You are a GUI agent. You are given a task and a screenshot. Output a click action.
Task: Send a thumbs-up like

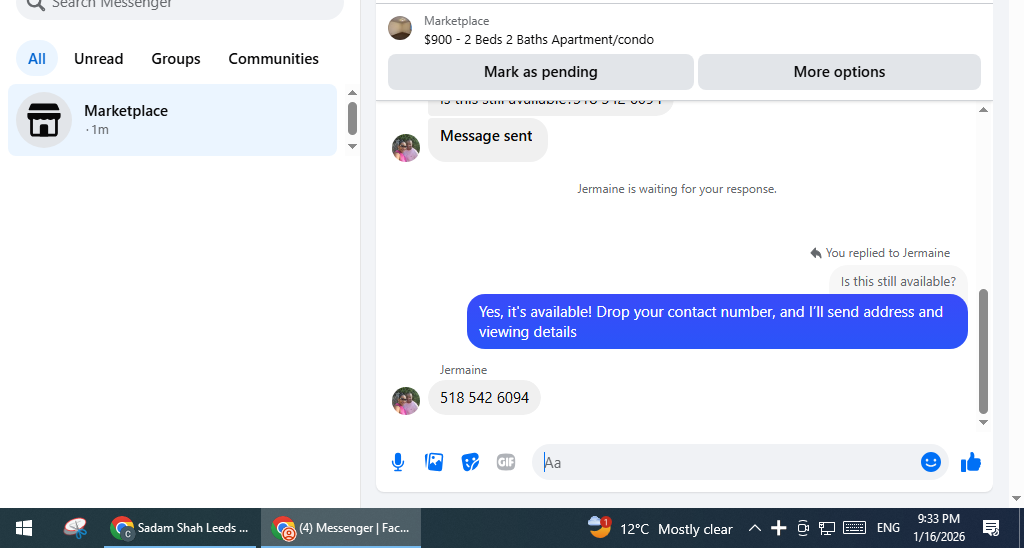pos(971,462)
